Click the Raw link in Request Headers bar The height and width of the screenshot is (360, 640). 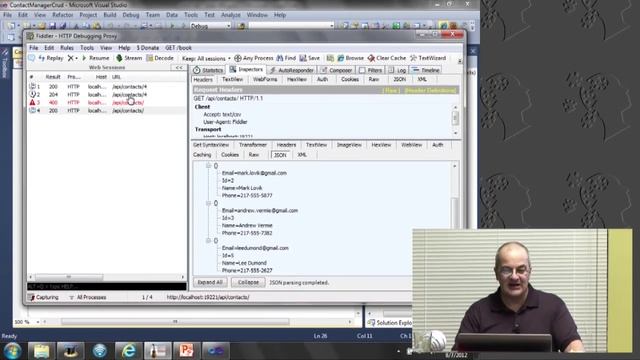click(x=391, y=90)
